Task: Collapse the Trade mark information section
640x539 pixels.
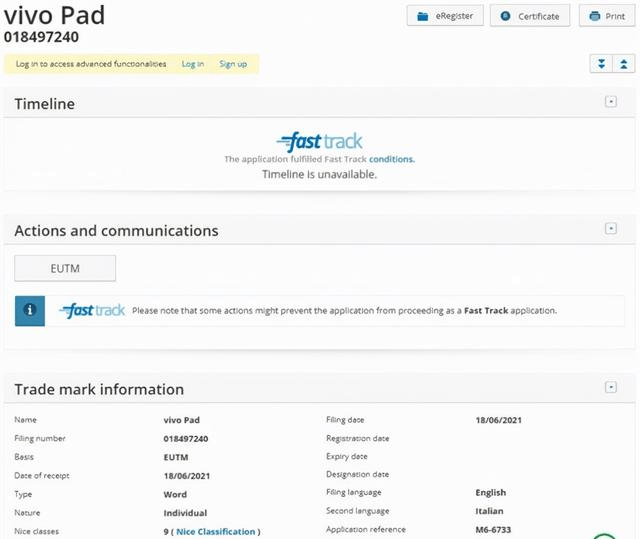Action: point(611,387)
